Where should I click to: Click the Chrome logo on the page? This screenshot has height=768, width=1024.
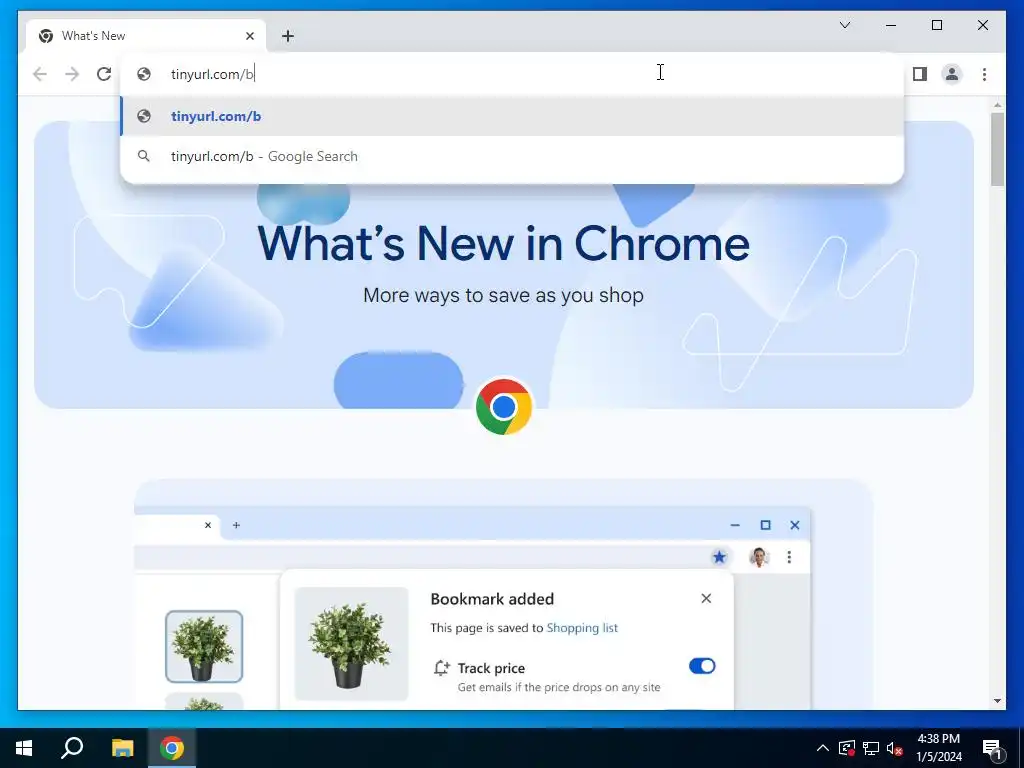[x=504, y=407]
